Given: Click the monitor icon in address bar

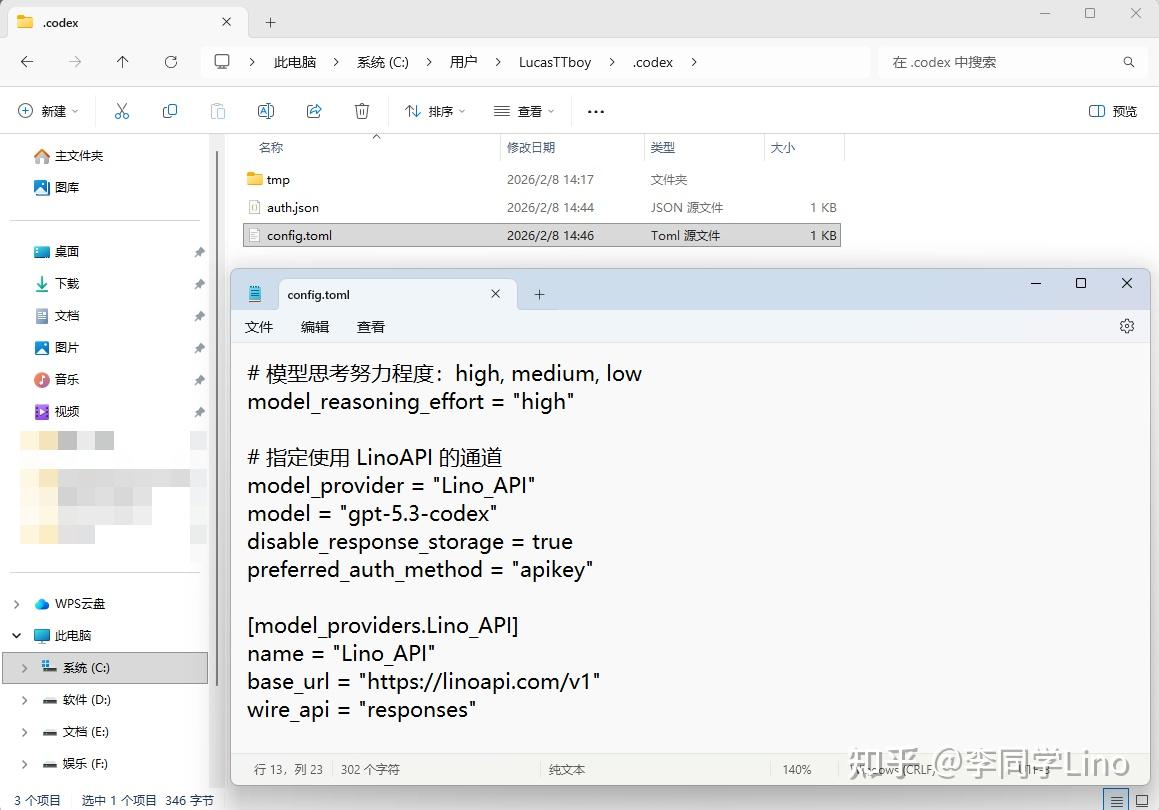Looking at the screenshot, I should pos(222,61).
